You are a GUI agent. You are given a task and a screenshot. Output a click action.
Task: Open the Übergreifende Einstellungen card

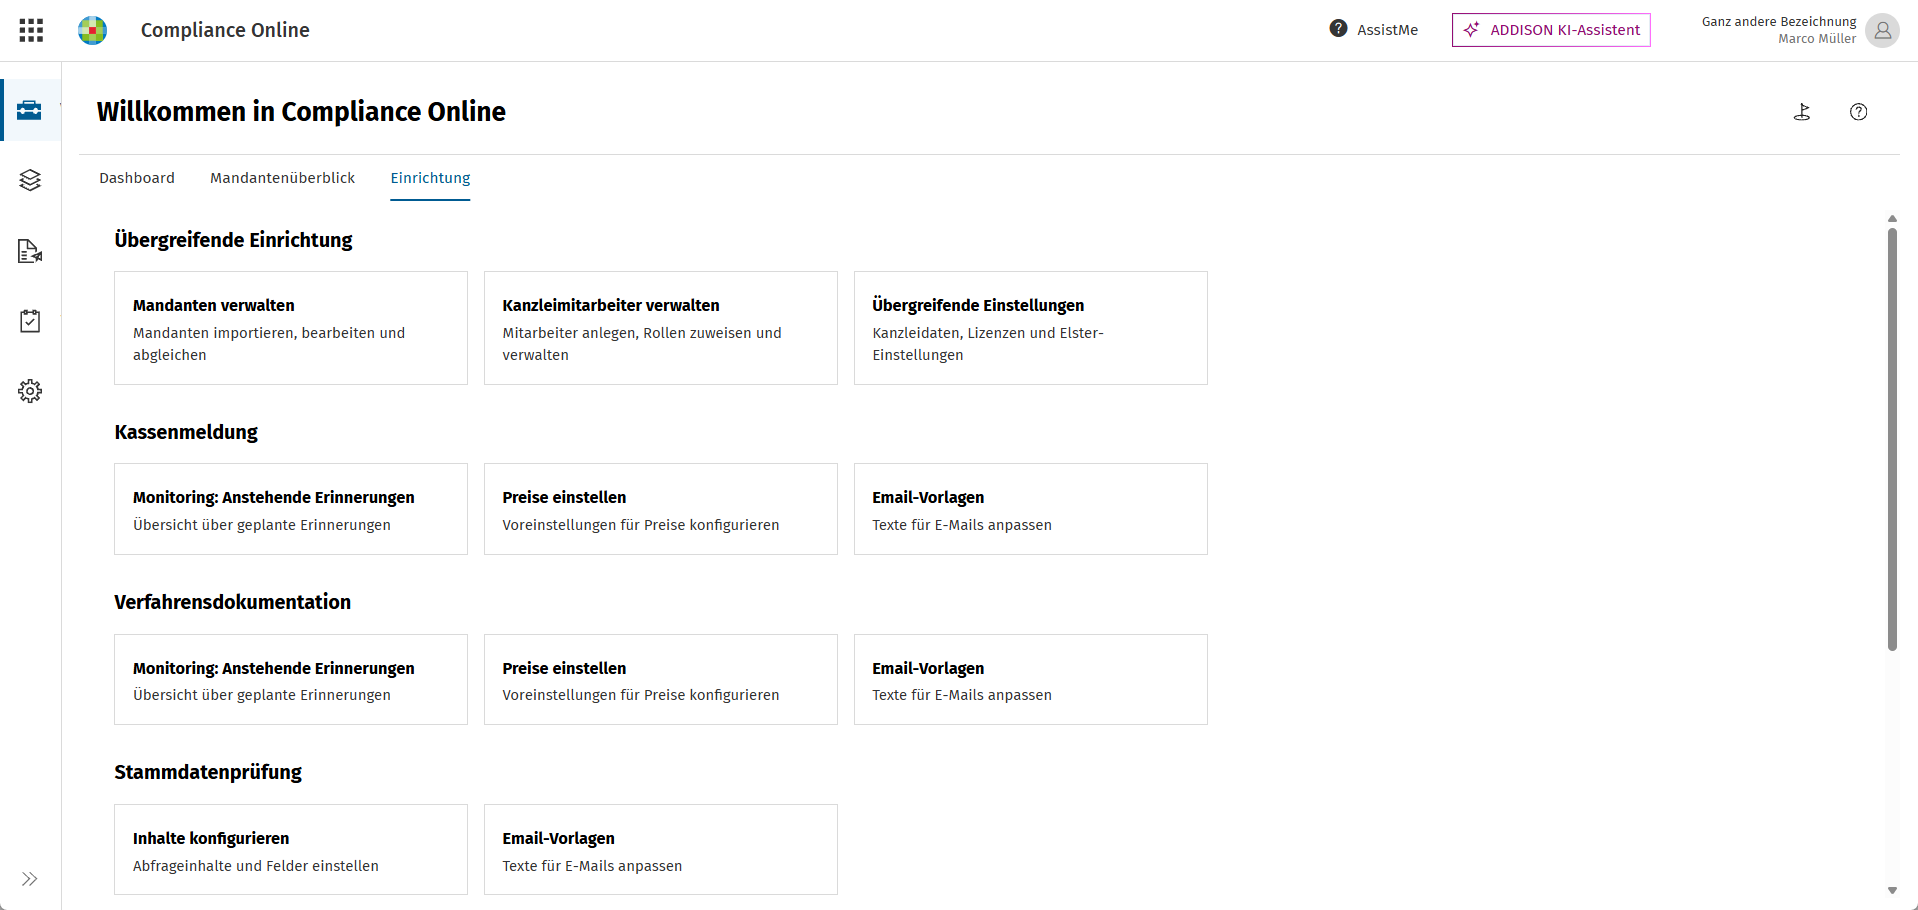click(1031, 328)
